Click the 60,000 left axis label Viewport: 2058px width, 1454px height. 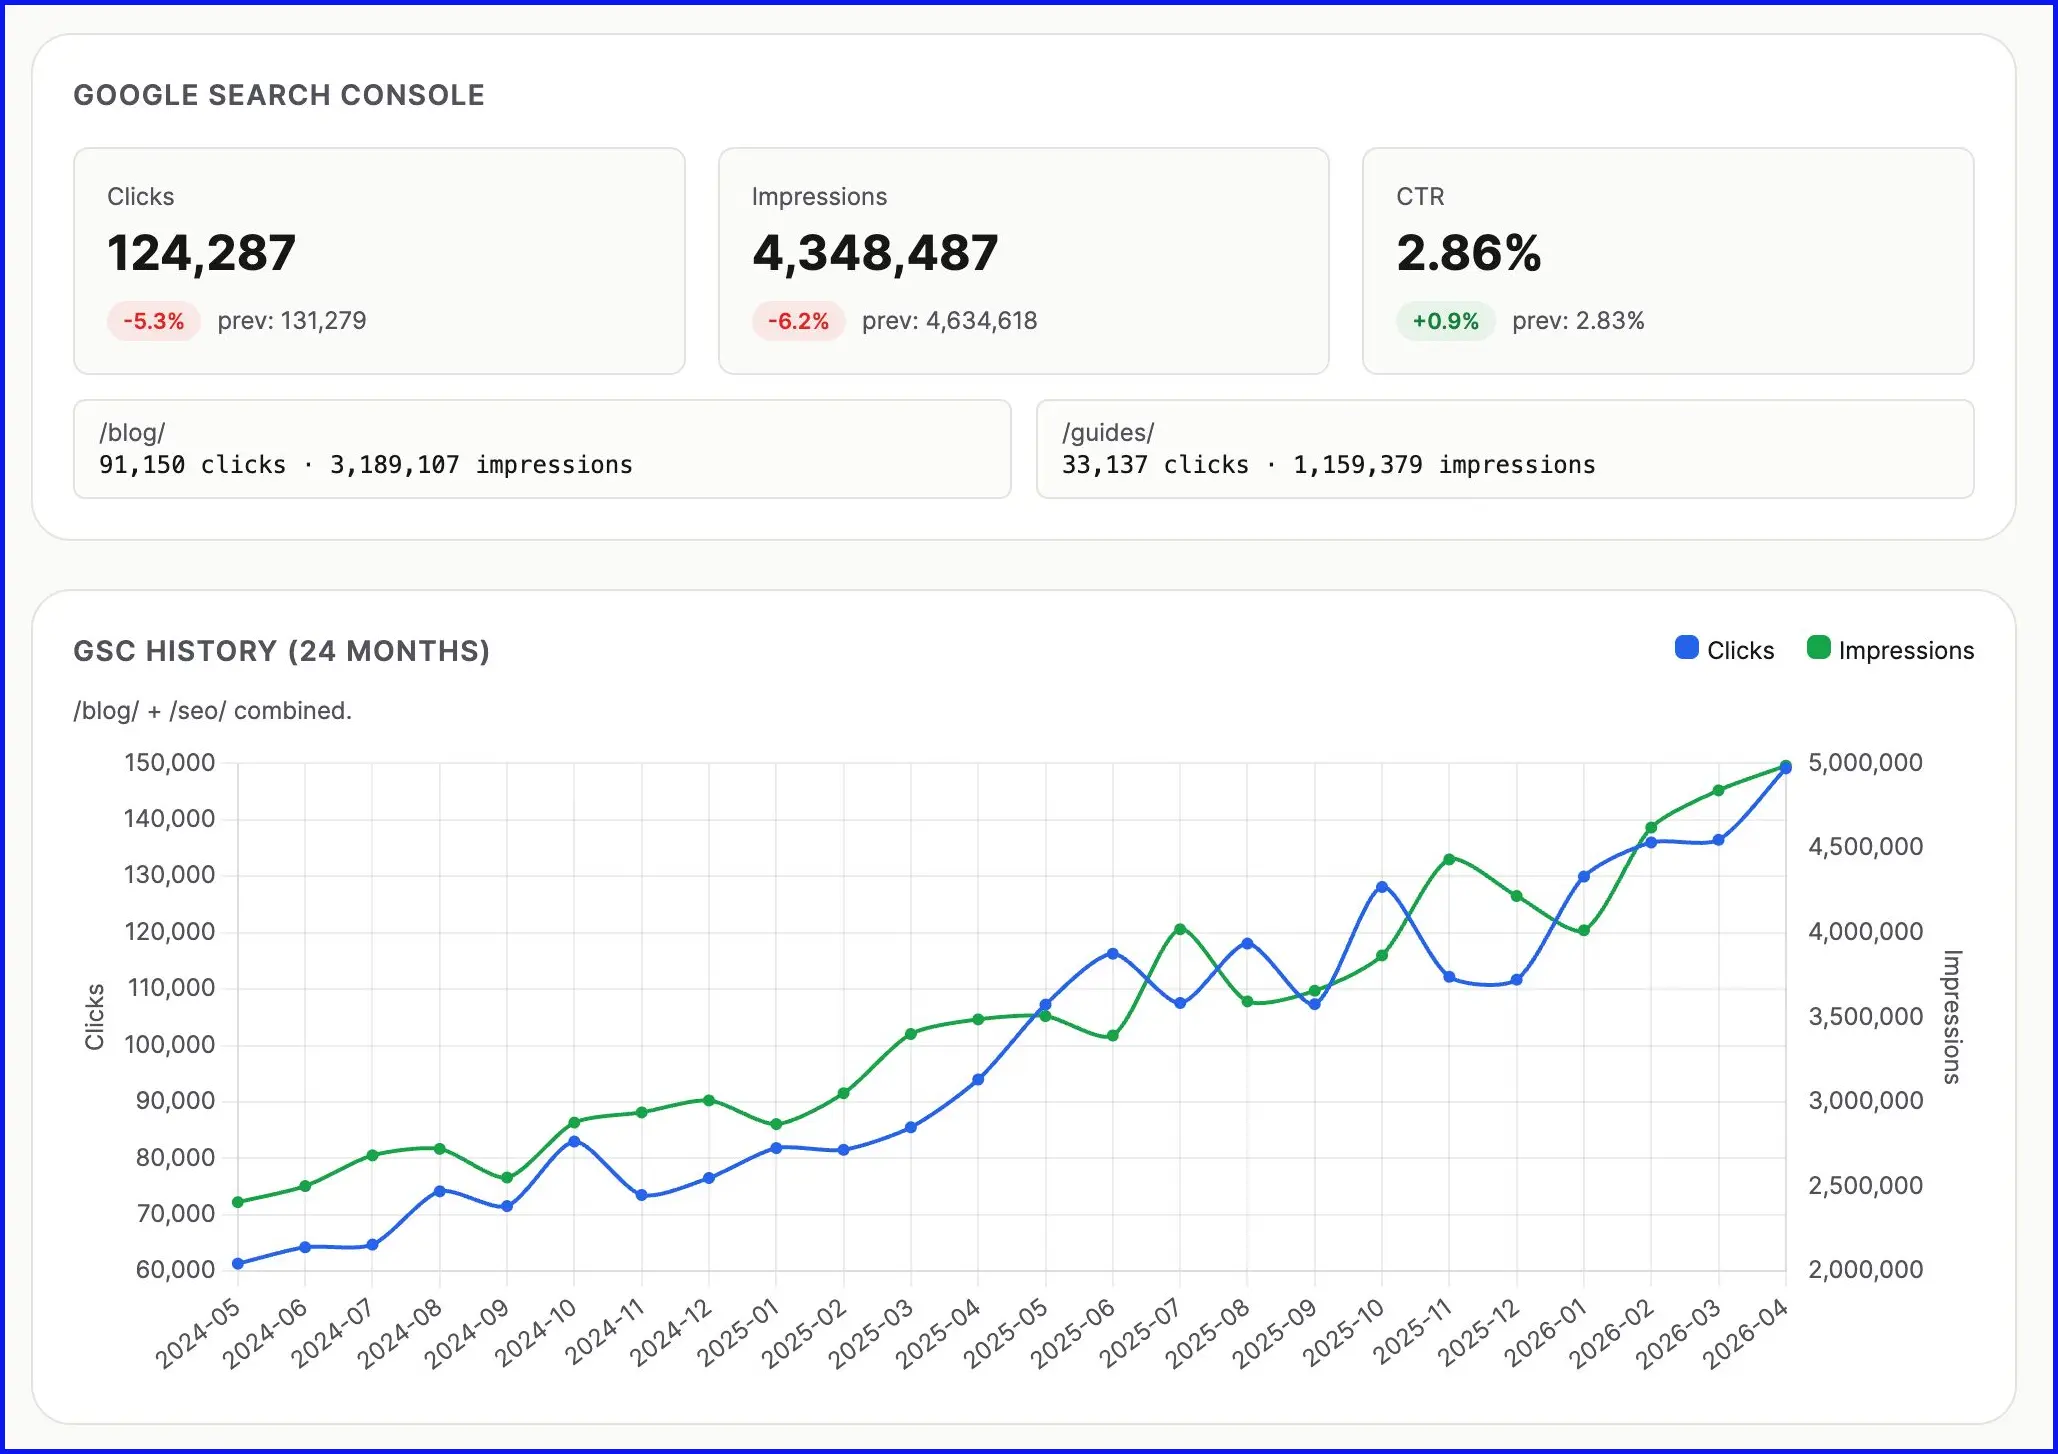pyautogui.click(x=175, y=1270)
